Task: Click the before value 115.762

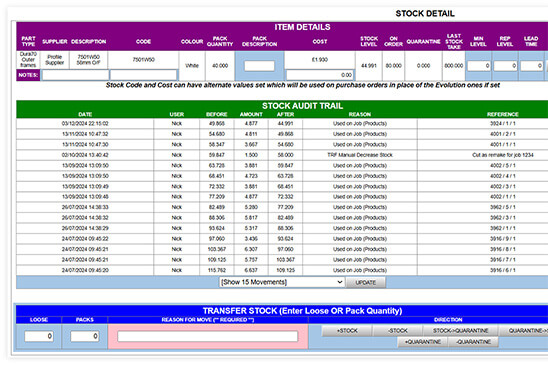Action: (x=217, y=270)
